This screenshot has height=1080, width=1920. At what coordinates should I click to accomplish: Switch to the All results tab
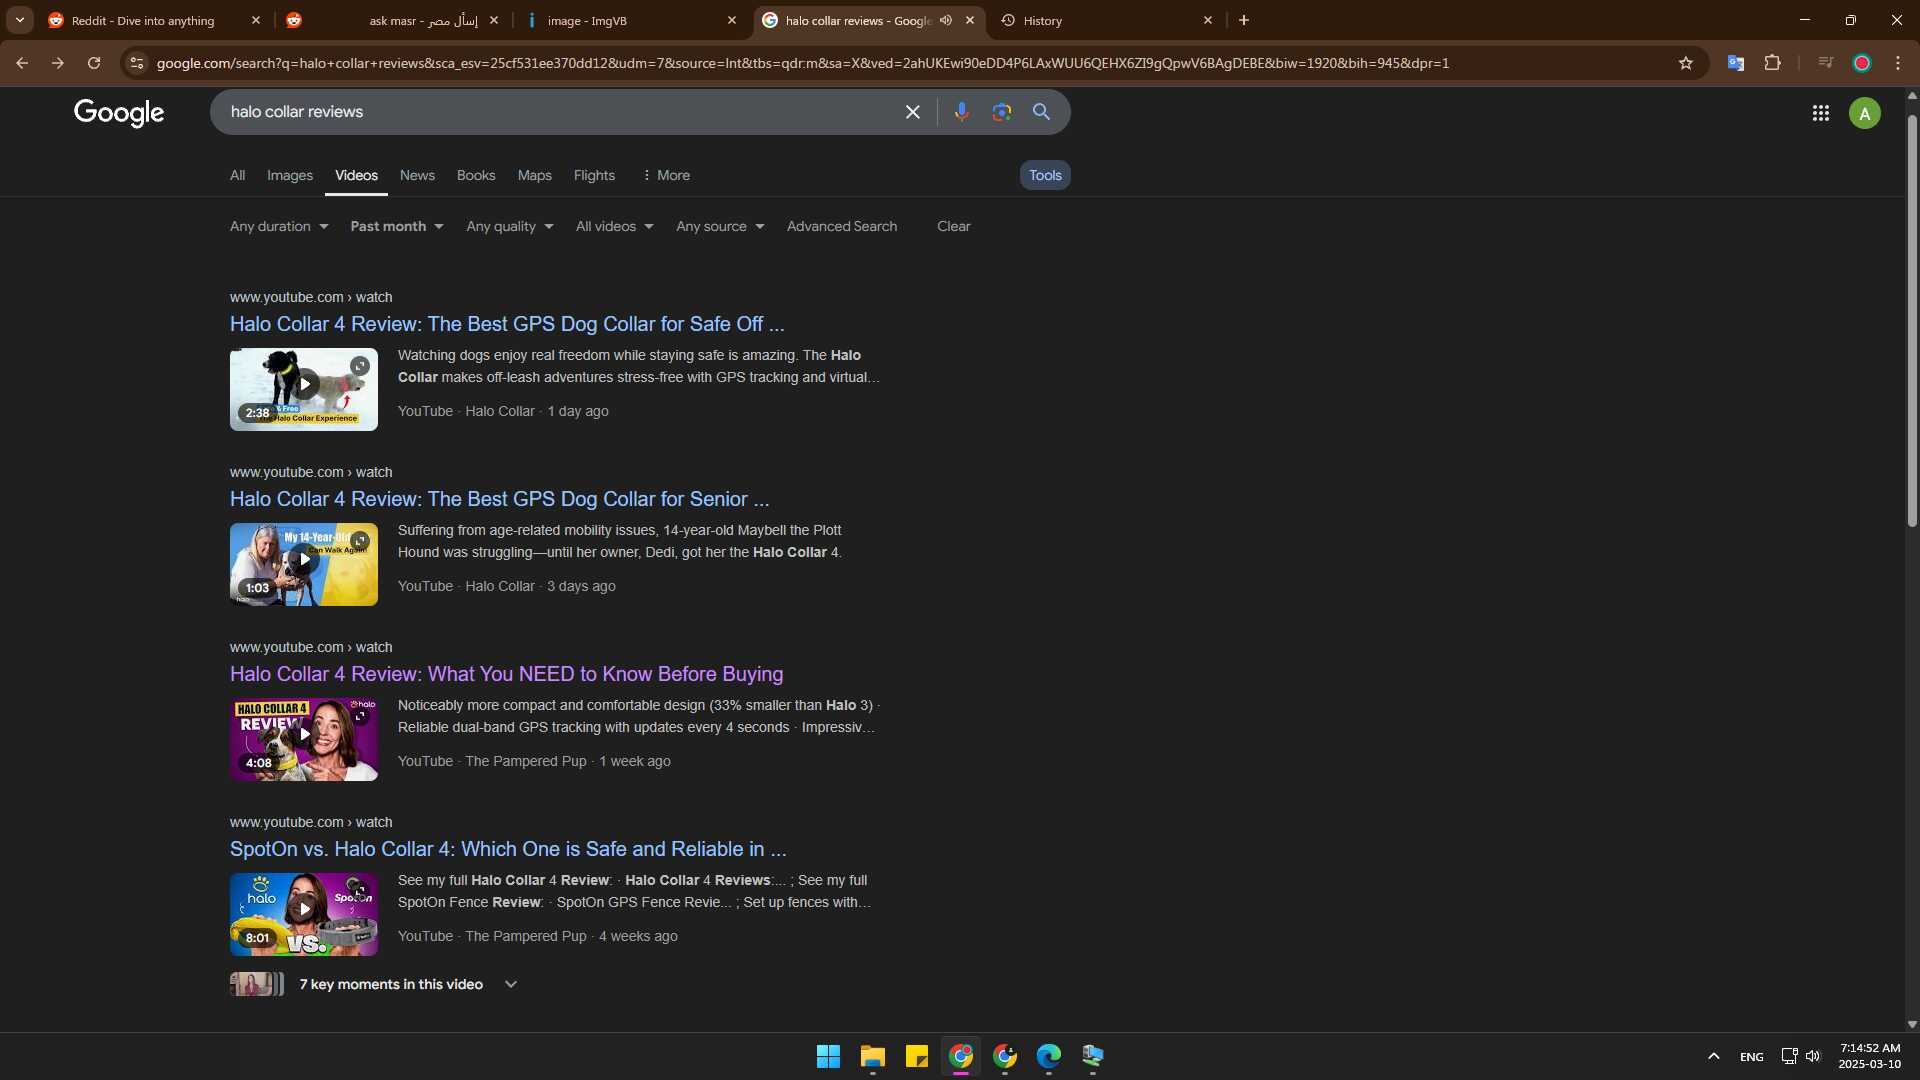(x=237, y=175)
